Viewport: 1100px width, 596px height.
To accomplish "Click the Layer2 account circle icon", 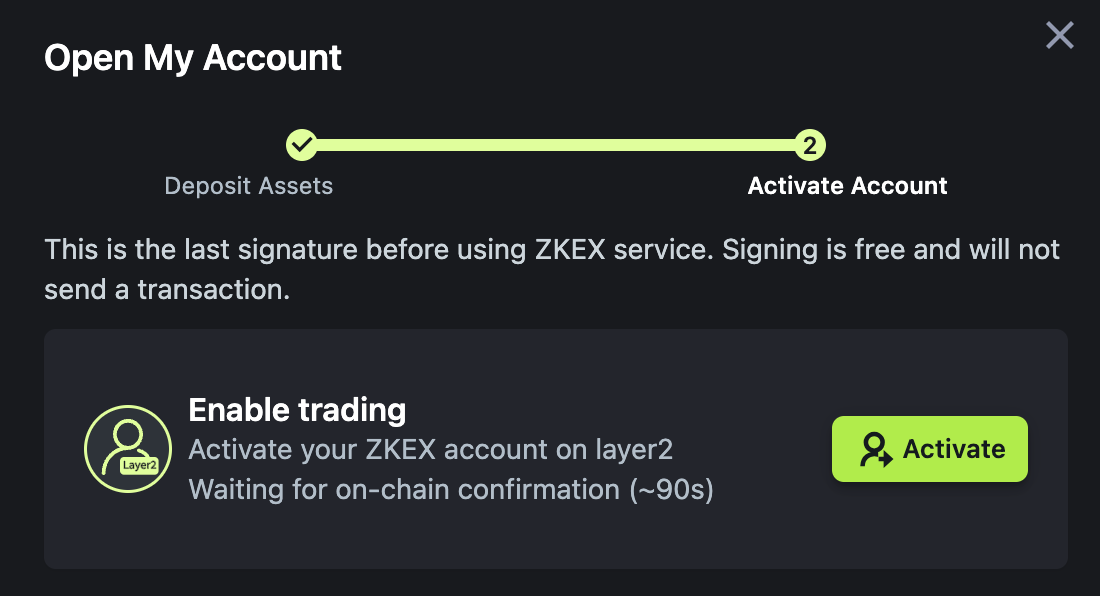I will click(127, 448).
